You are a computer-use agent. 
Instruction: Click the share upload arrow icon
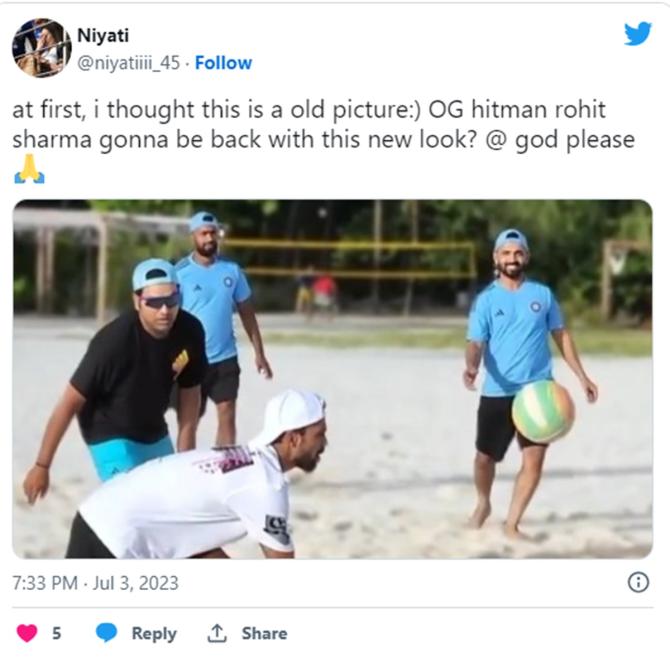pyautogui.click(x=217, y=633)
